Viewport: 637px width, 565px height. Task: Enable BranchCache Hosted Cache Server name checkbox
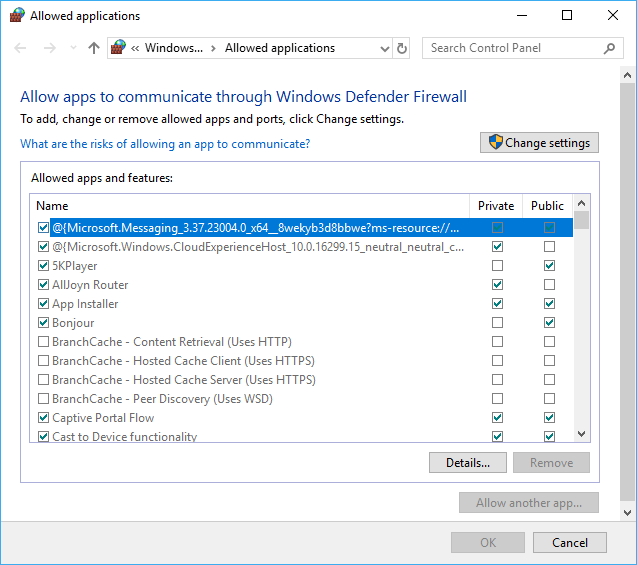43,379
